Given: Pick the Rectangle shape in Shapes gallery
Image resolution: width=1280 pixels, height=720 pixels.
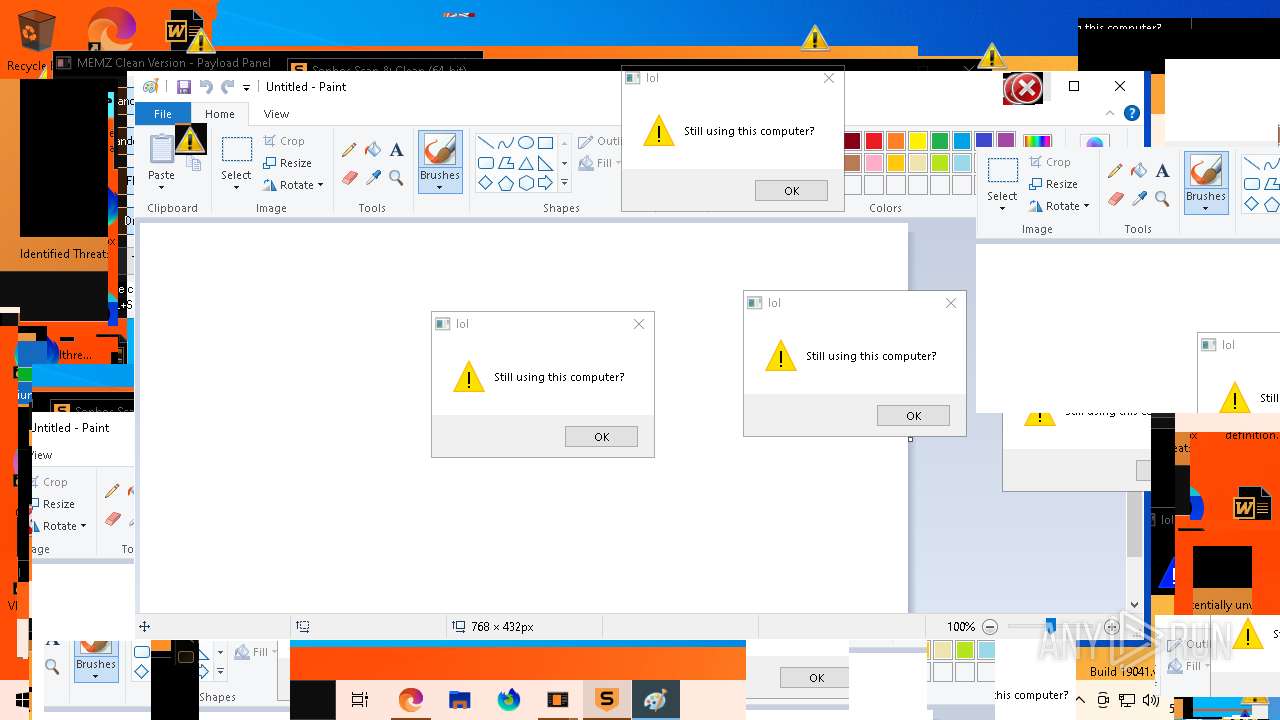Looking at the screenshot, I should pos(545,143).
